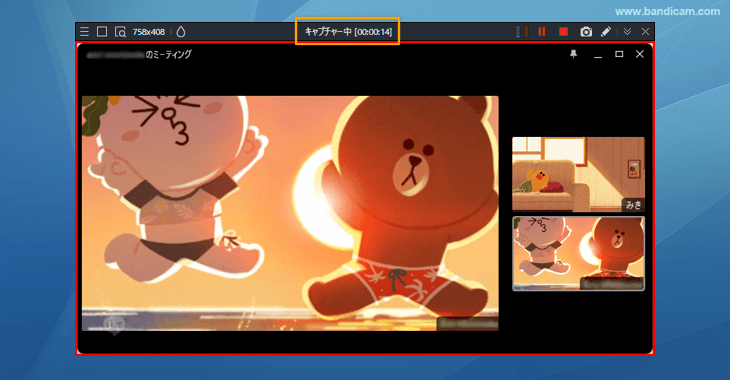
Task: Click the capture status timer 00:00:14
Action: [348, 32]
